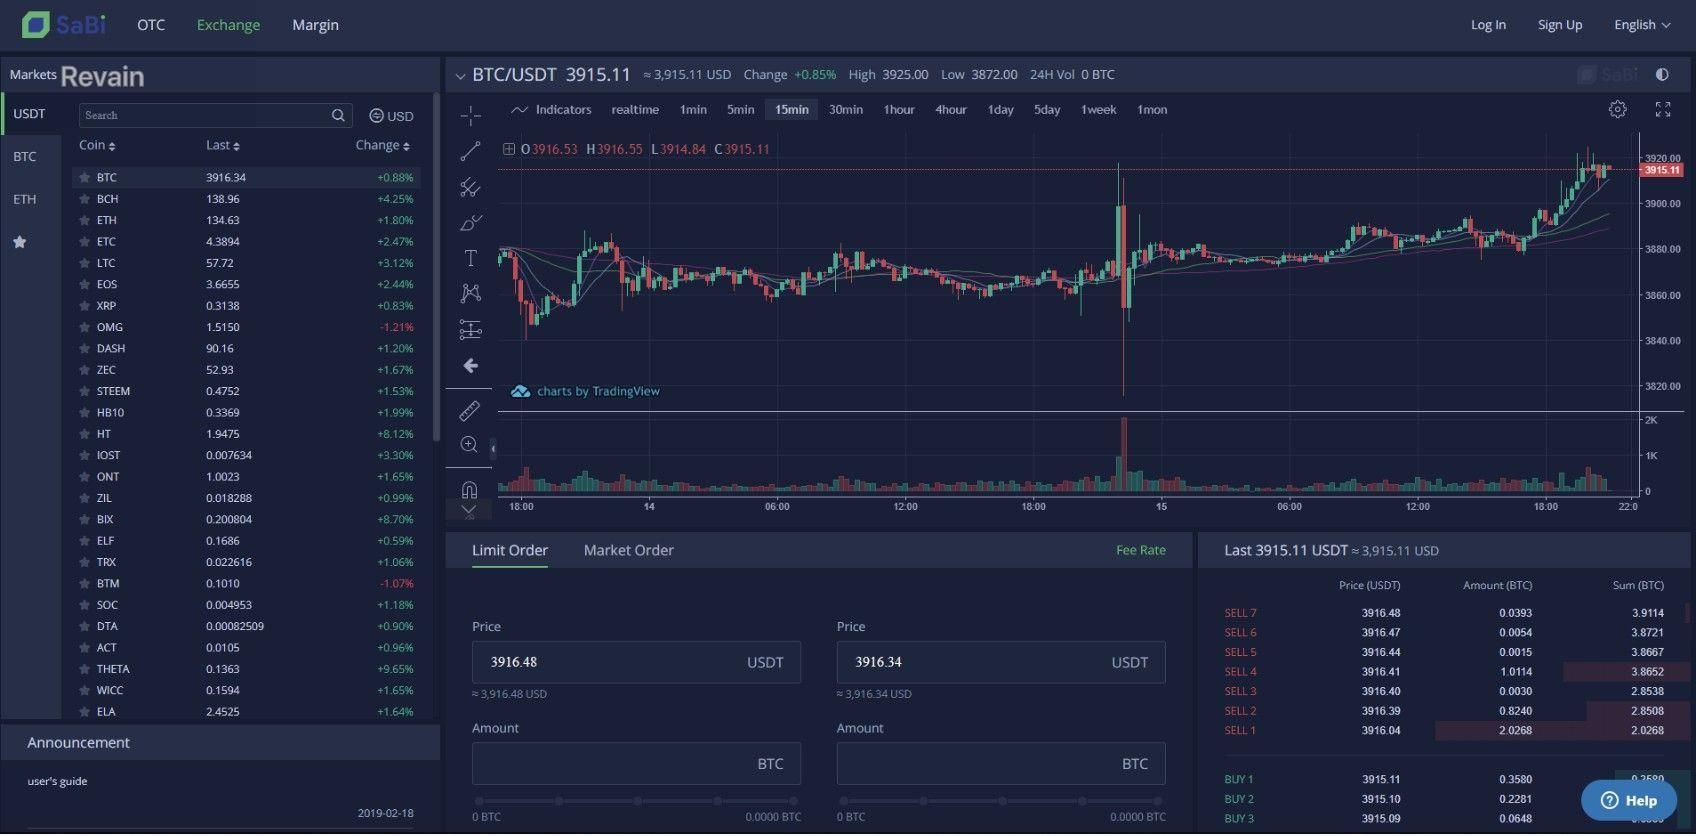Open chart settings gear
Viewport: 1696px width, 836px height.
(1617, 110)
